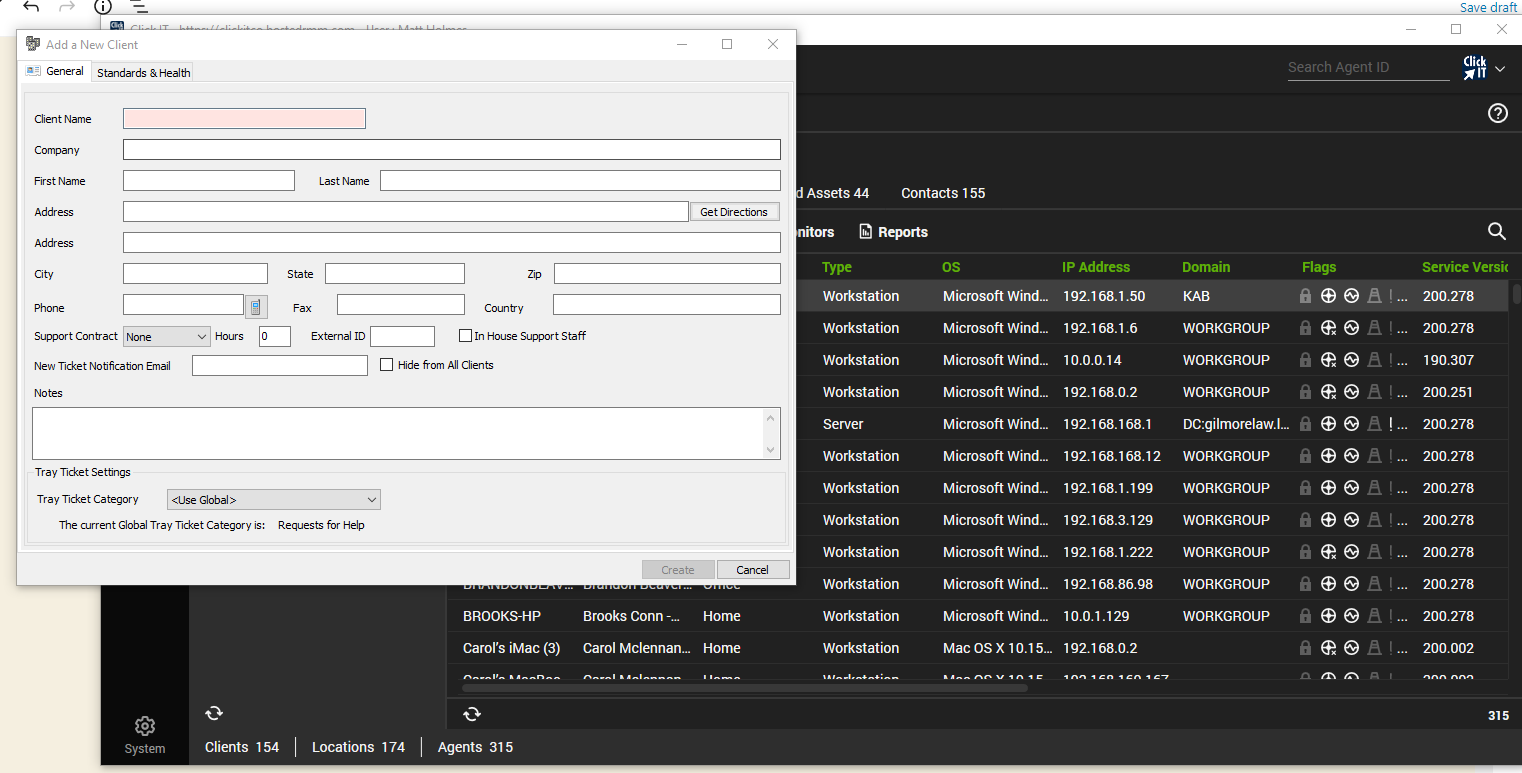Image resolution: width=1522 pixels, height=773 pixels.
Task: Click remote control flag in 192.168.1.222 row
Action: click(1329, 552)
